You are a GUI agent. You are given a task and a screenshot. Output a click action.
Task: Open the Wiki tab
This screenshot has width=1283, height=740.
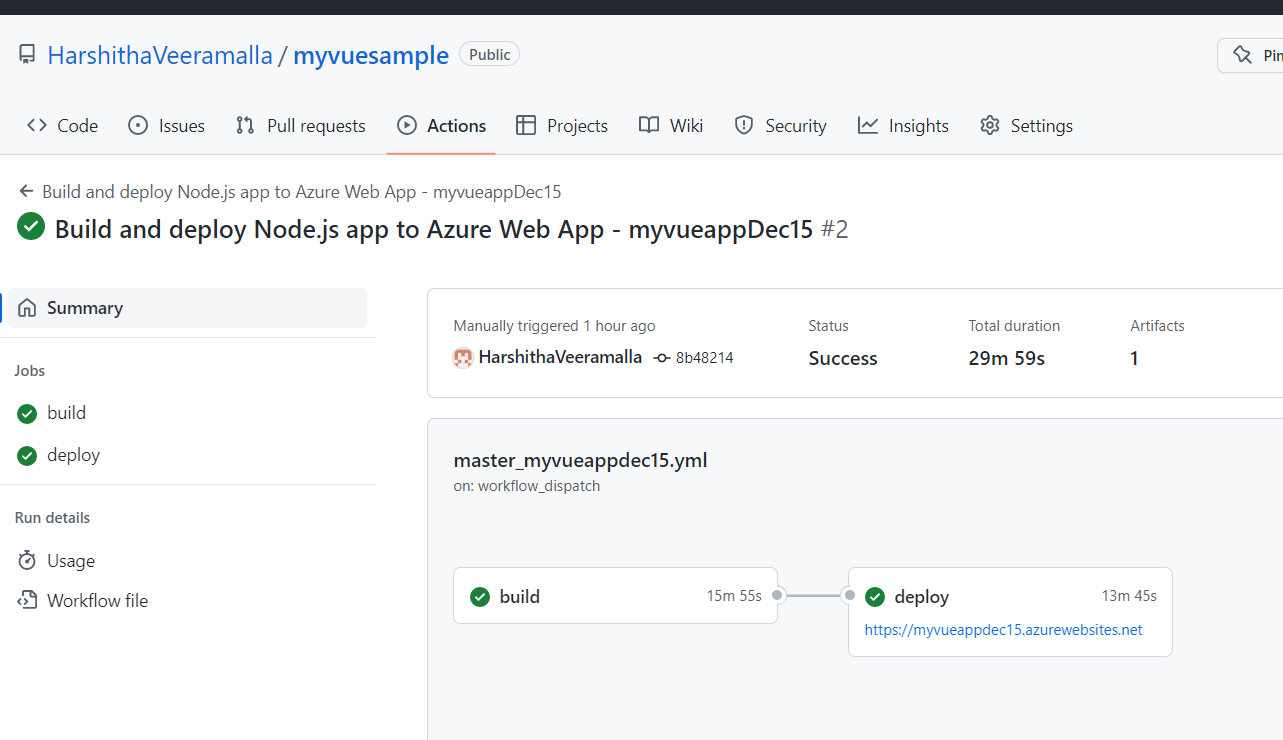[x=671, y=125]
